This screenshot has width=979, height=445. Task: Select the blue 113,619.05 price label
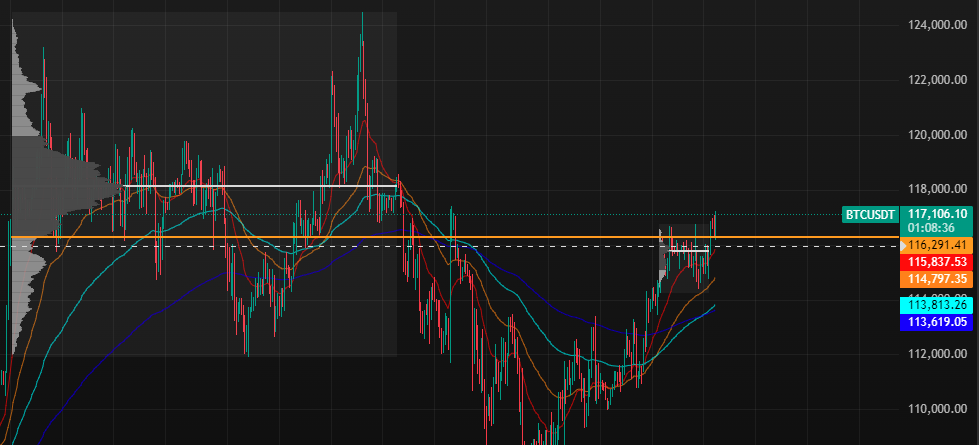tap(937, 322)
